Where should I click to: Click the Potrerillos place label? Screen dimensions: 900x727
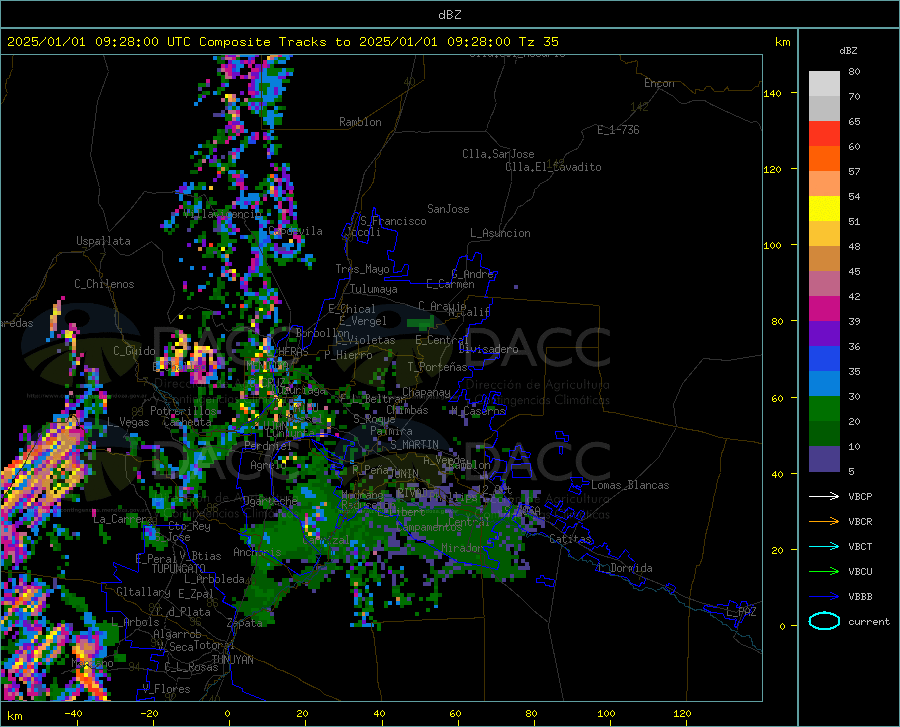click(x=183, y=411)
